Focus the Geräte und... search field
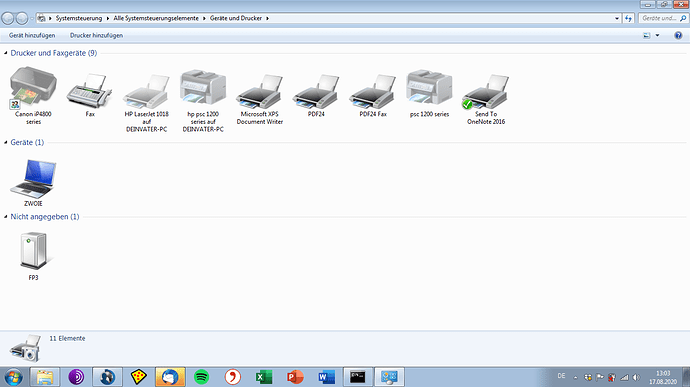Image resolution: width=690 pixels, height=387 pixels. (x=658, y=18)
